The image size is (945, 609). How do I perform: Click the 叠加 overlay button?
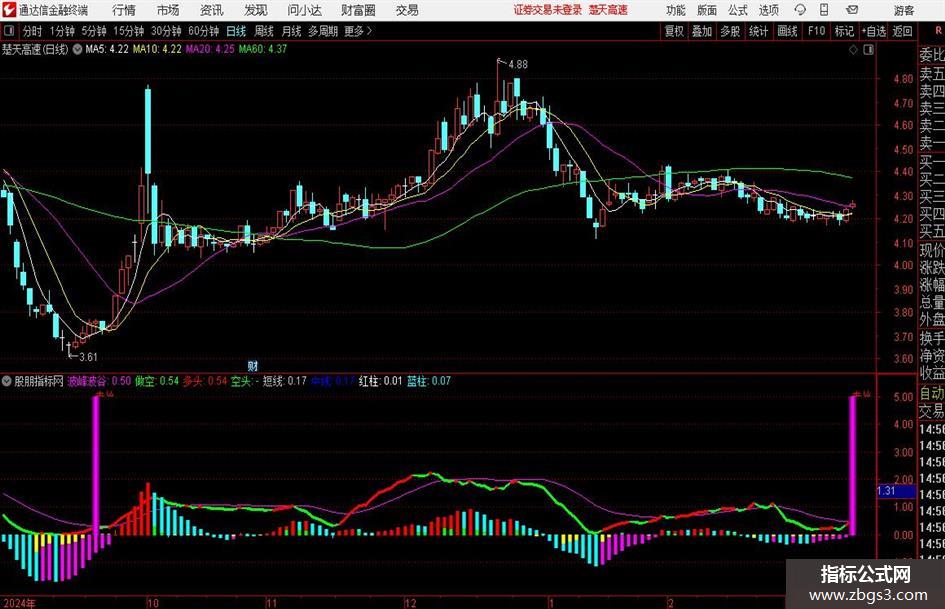[x=702, y=31]
